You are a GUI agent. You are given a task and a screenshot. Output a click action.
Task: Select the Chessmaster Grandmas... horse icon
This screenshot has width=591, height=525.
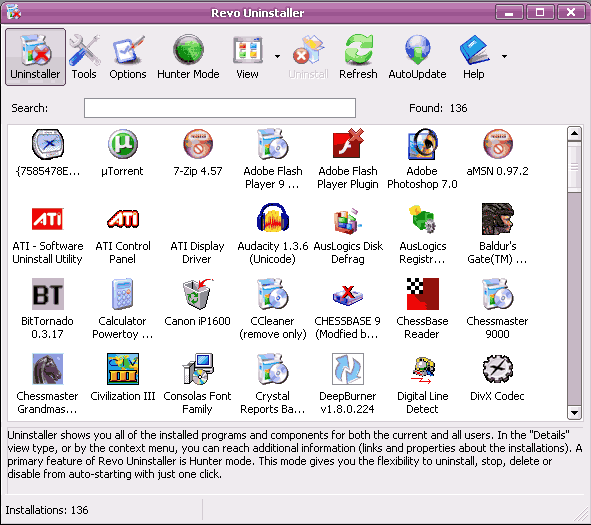point(47,369)
